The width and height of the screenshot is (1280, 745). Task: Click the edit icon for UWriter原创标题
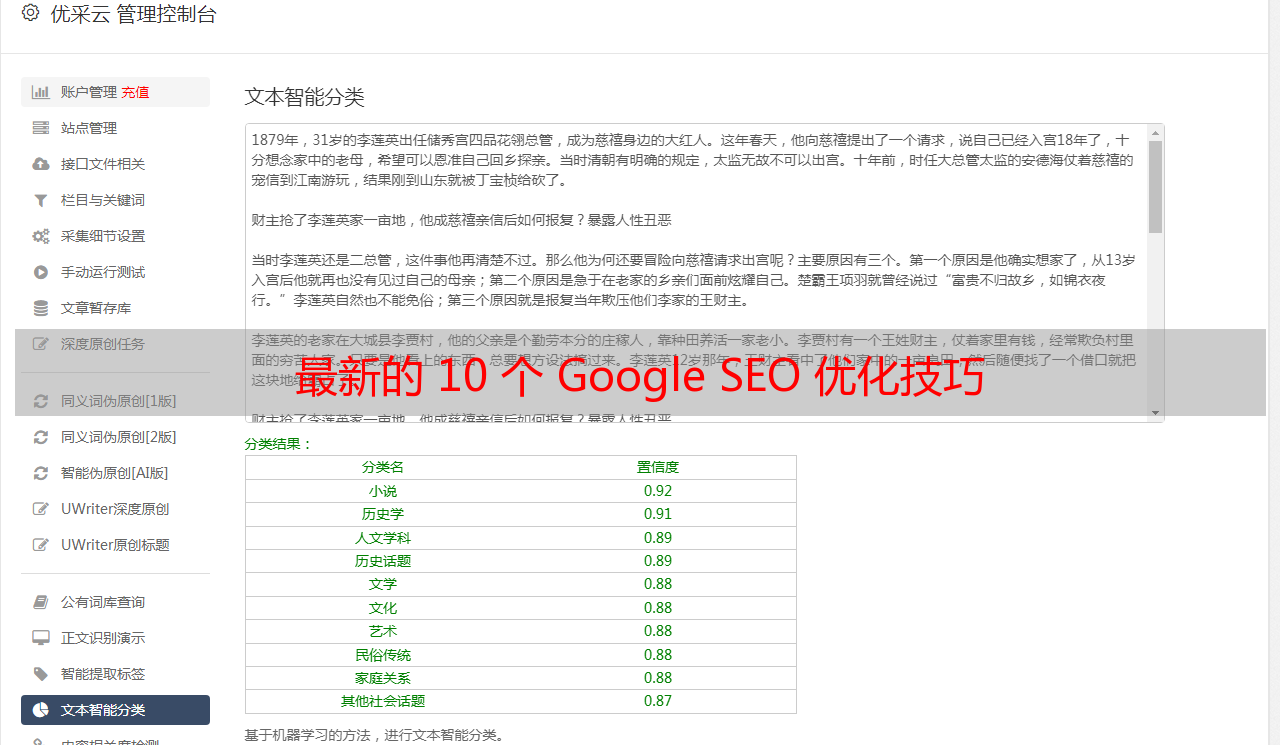coord(41,545)
